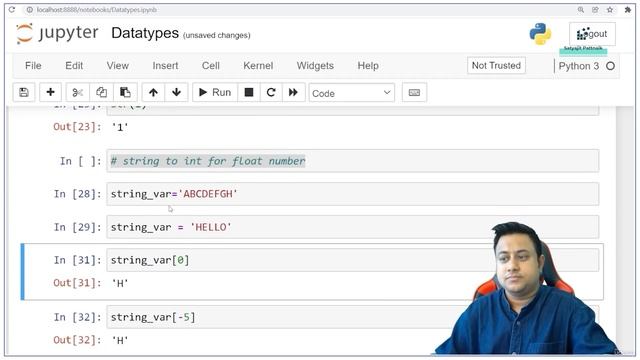Click the Not Trusted button
This screenshot has height=360, width=640.
(x=496, y=66)
